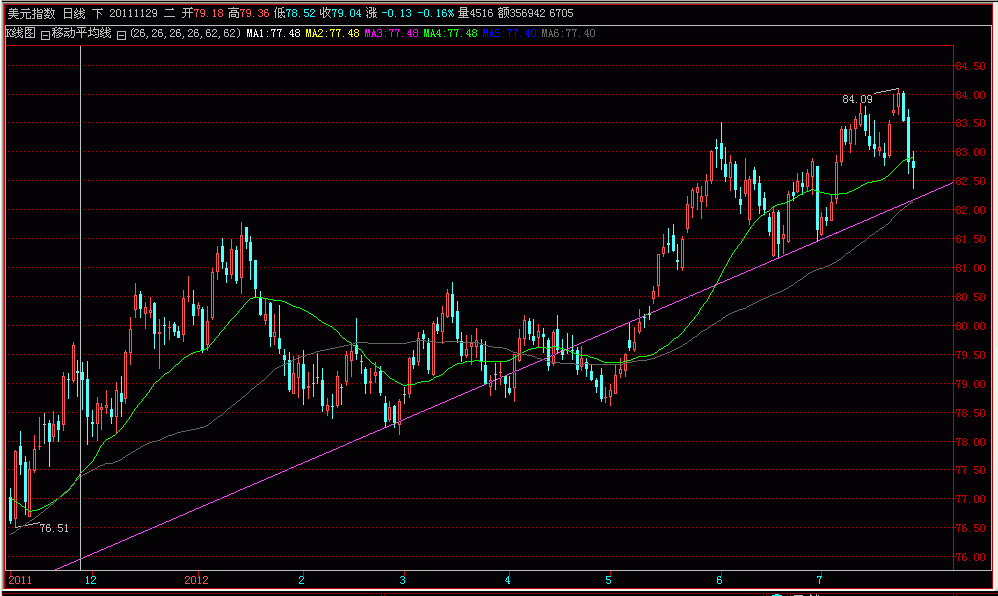Toggle the box before MA parameters (26,26,26,26,62,62)
The height and width of the screenshot is (596, 998).
pos(122,35)
